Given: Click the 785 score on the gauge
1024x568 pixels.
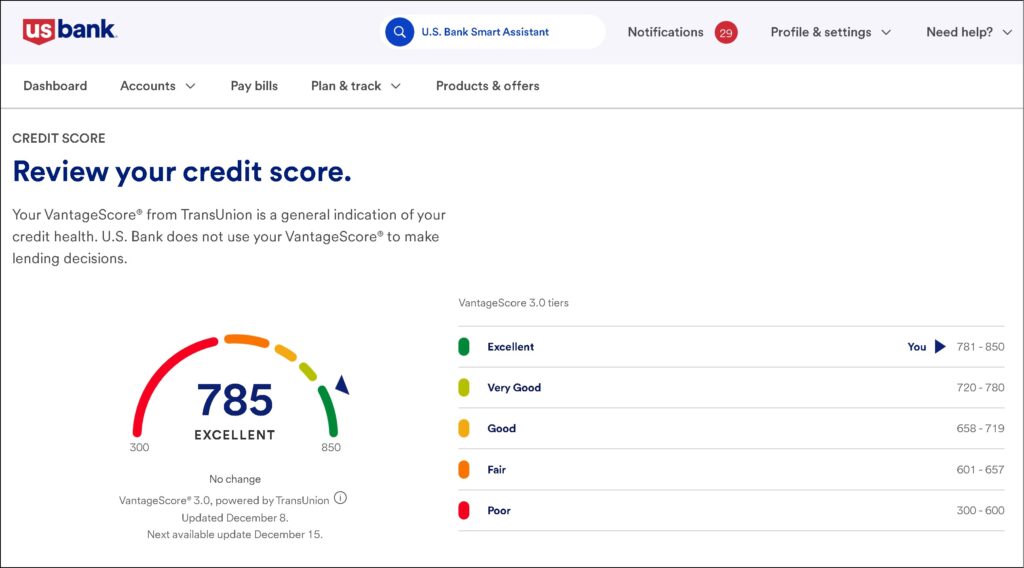Looking at the screenshot, I should point(235,400).
